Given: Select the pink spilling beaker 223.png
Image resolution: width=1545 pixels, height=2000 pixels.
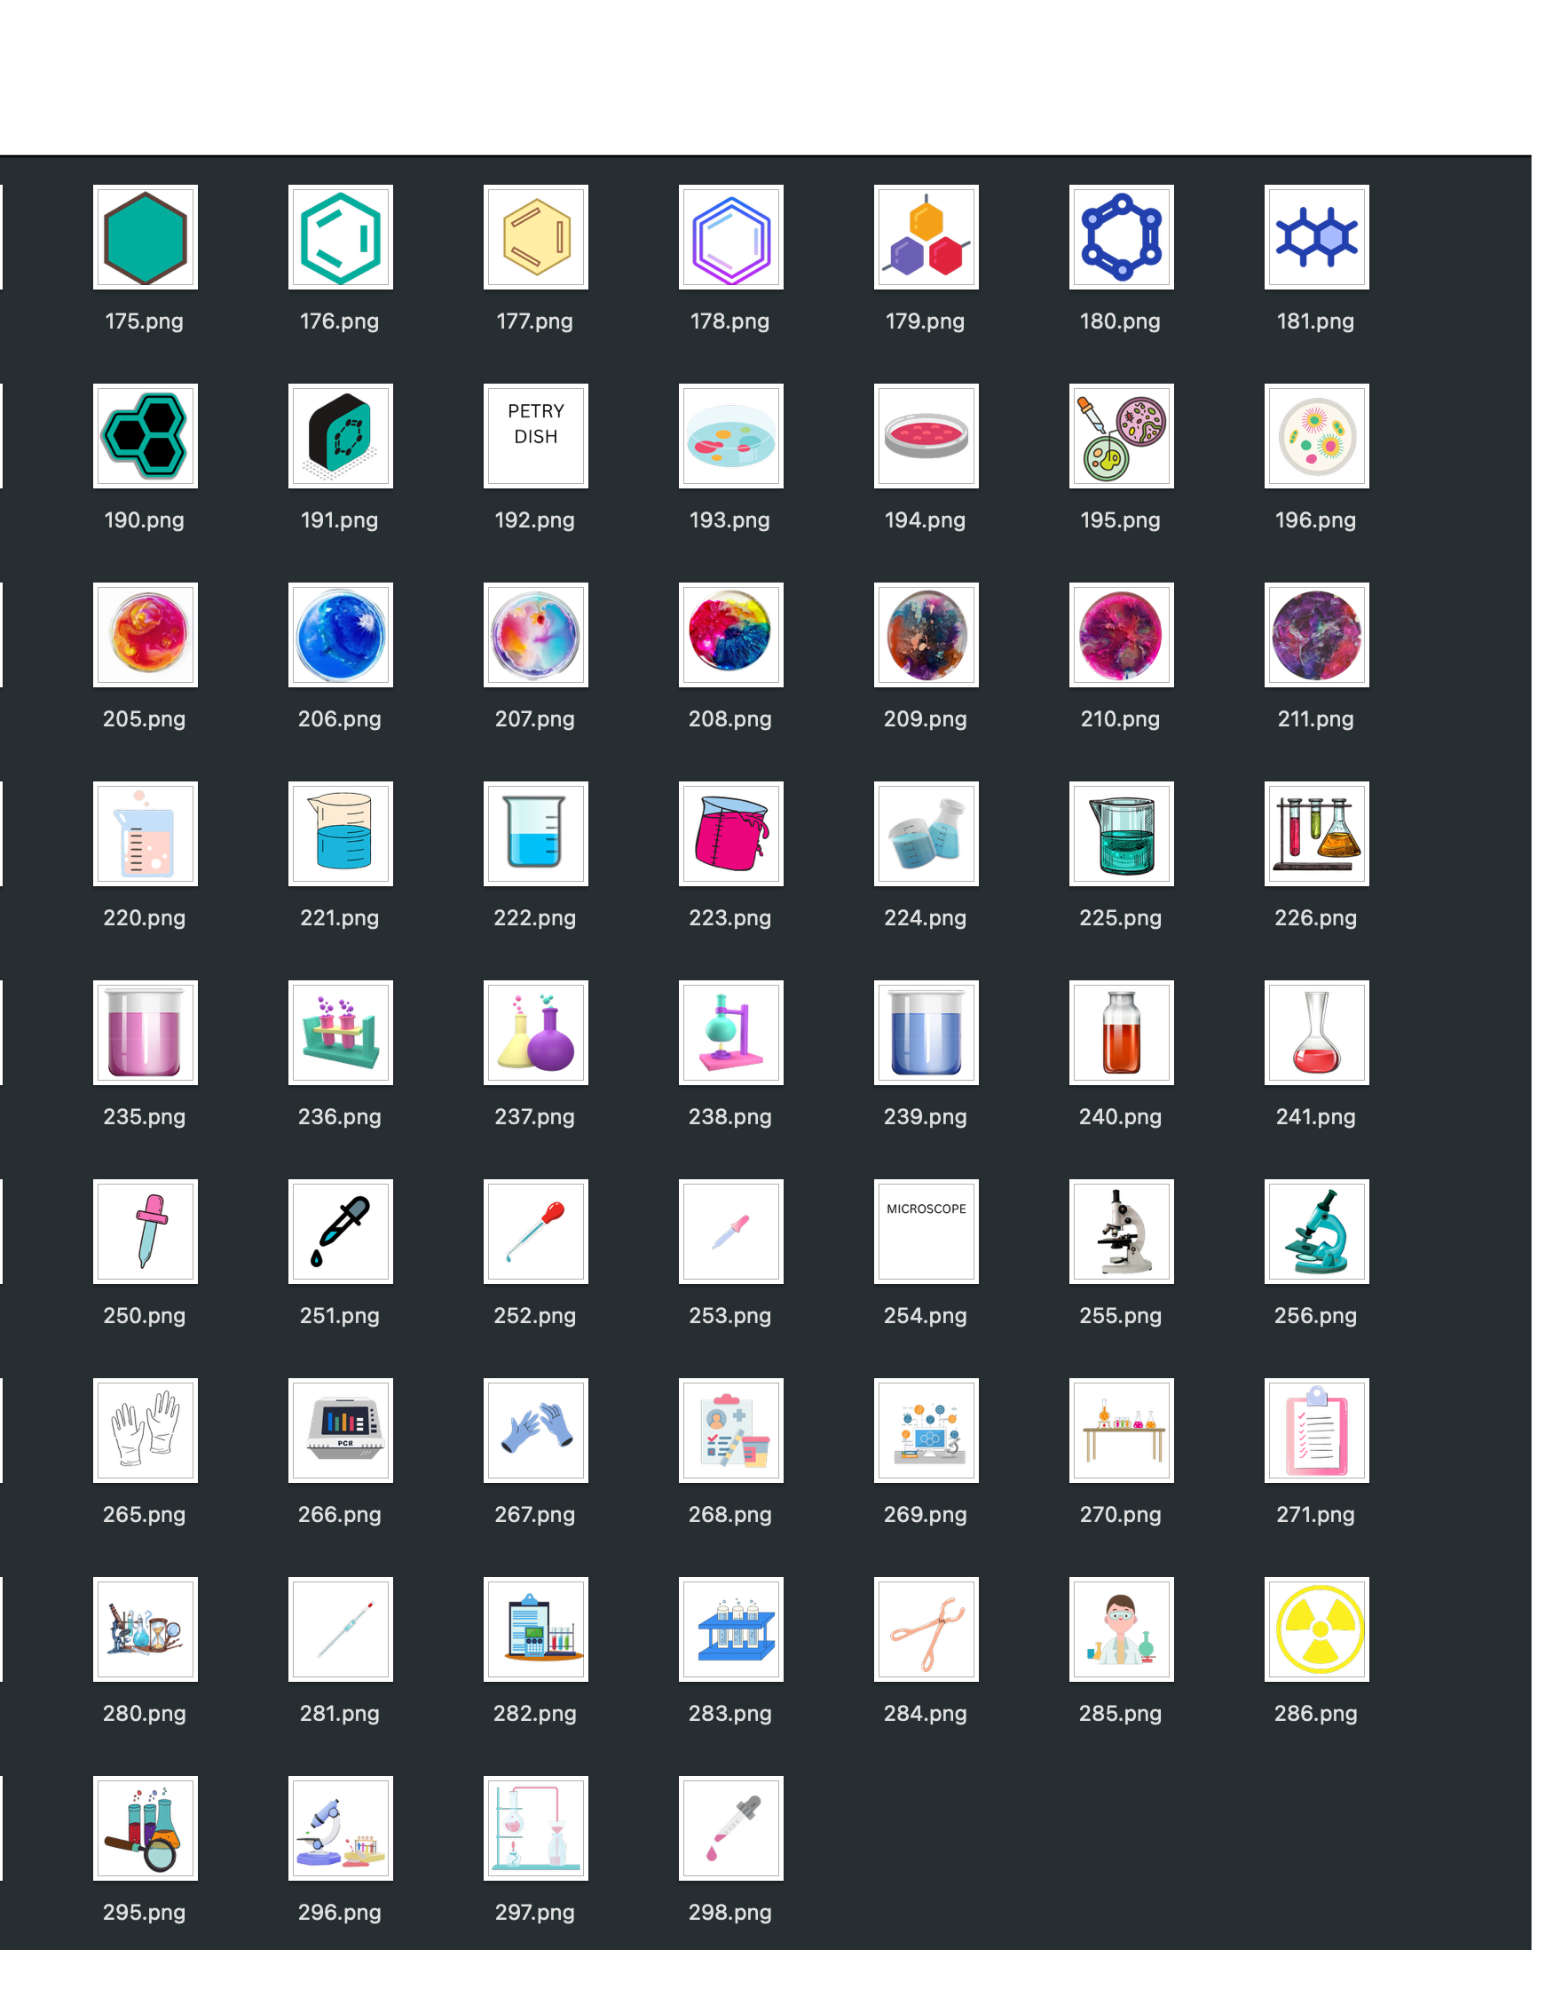Looking at the screenshot, I should [730, 834].
